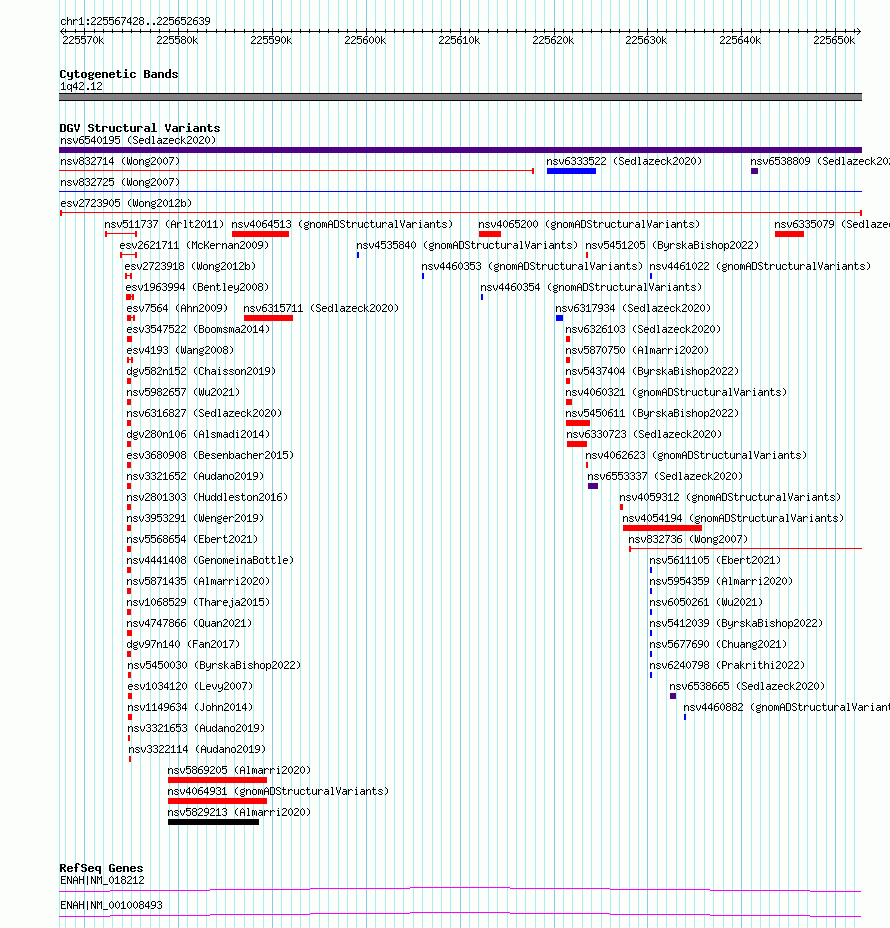Click the red nsv5869205 variant bar
890x928 pixels.
[x=217, y=780]
